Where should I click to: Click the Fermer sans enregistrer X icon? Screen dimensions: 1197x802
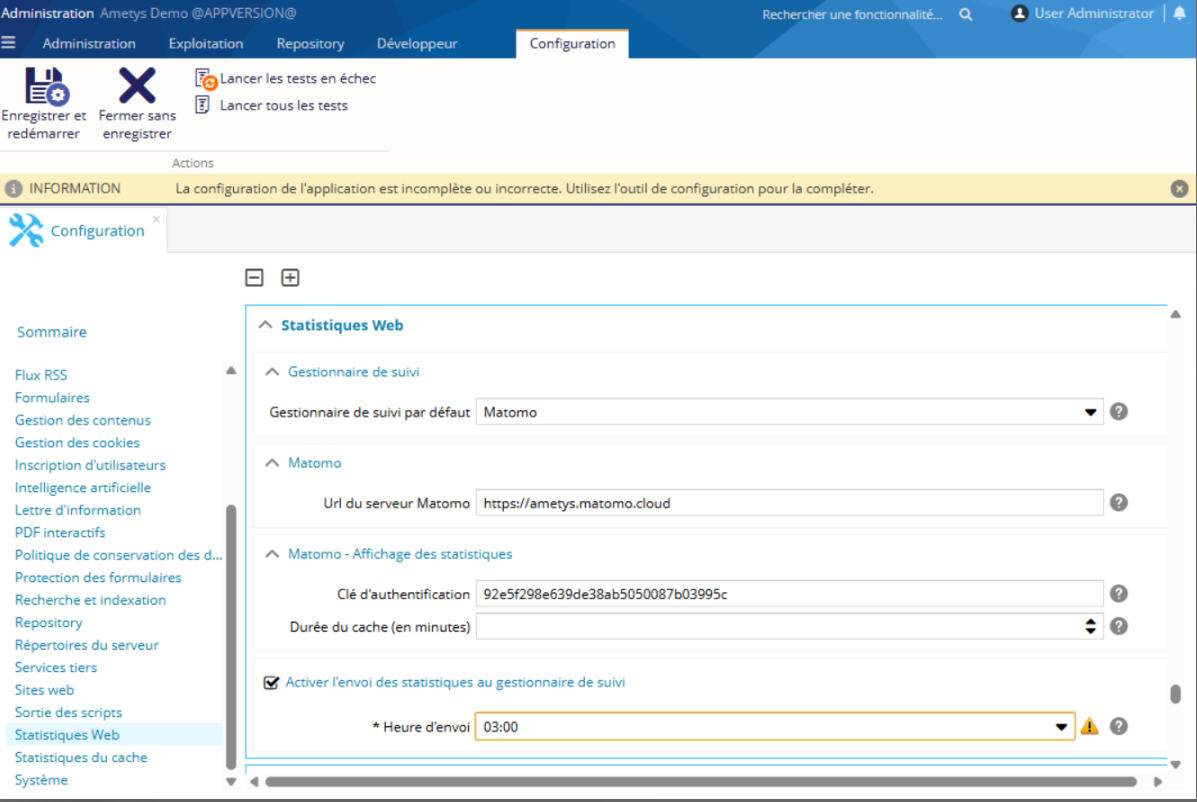click(x=136, y=87)
